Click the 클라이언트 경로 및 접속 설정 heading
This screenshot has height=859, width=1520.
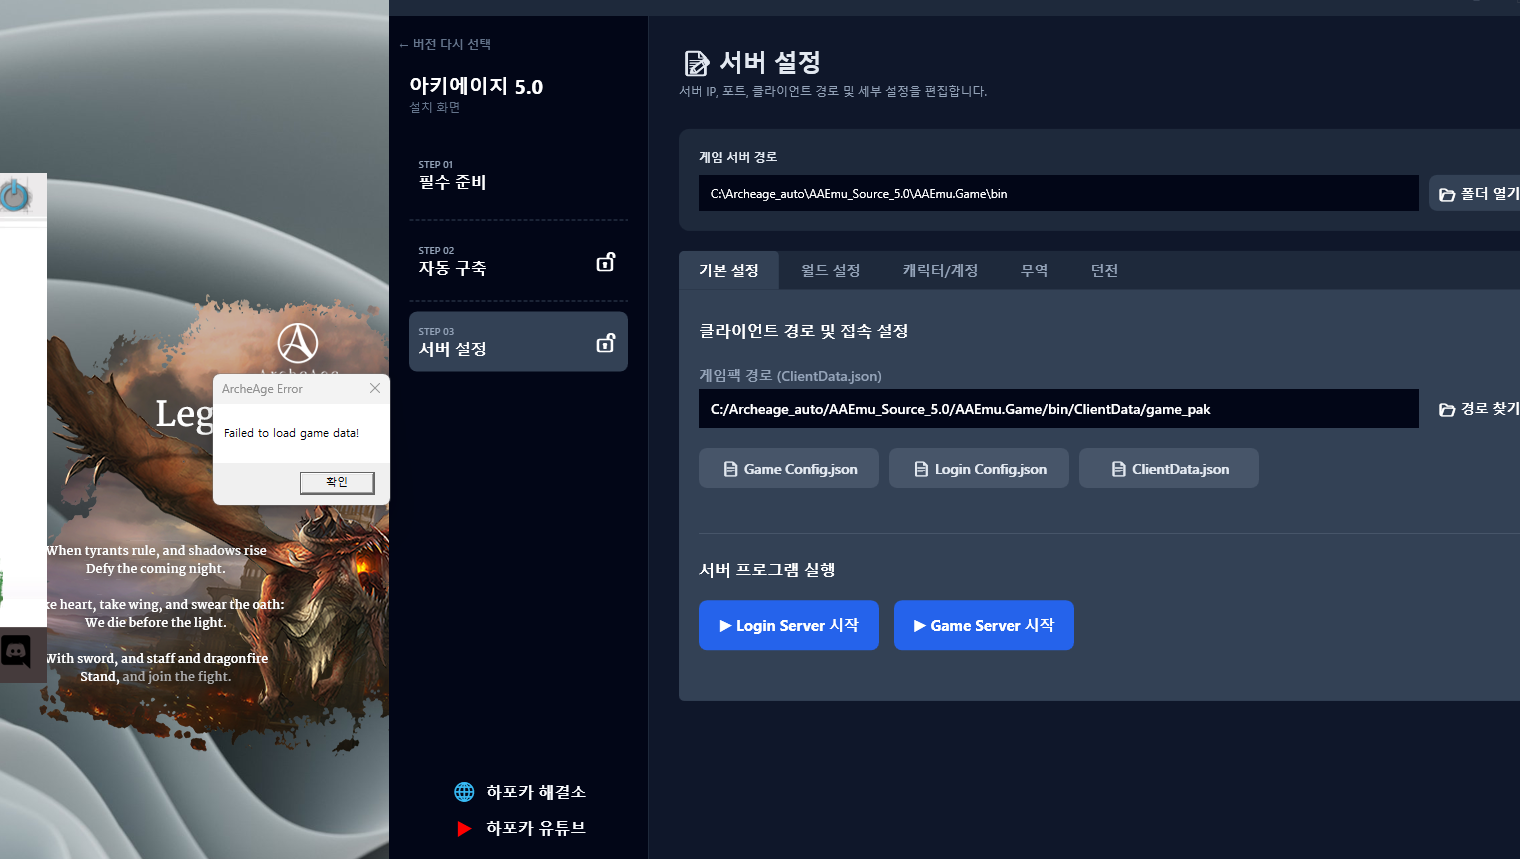pos(804,331)
